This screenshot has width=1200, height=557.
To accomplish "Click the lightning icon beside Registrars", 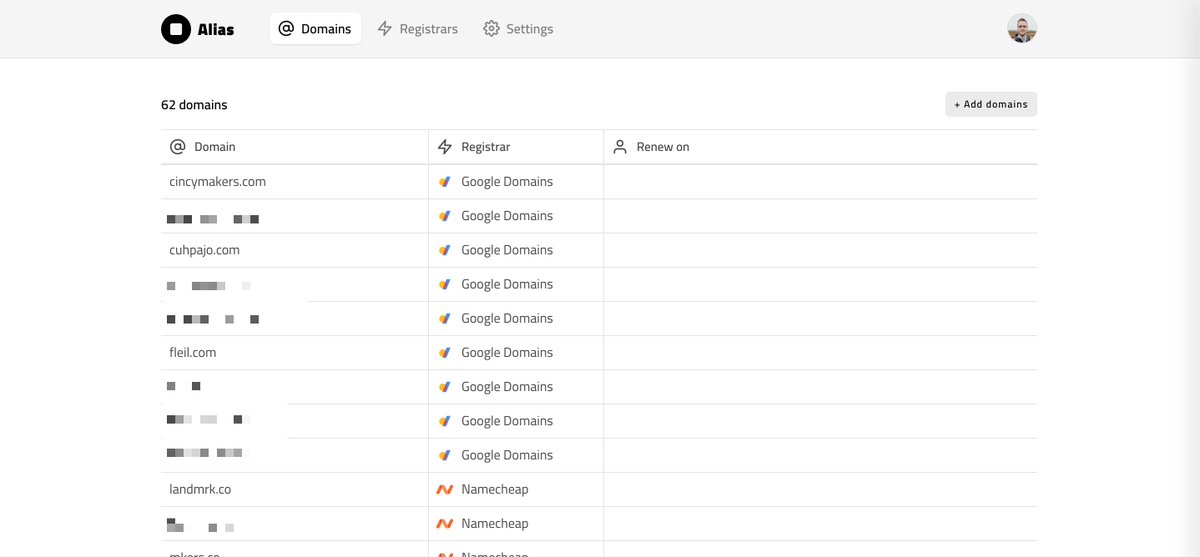I will 385,29.
